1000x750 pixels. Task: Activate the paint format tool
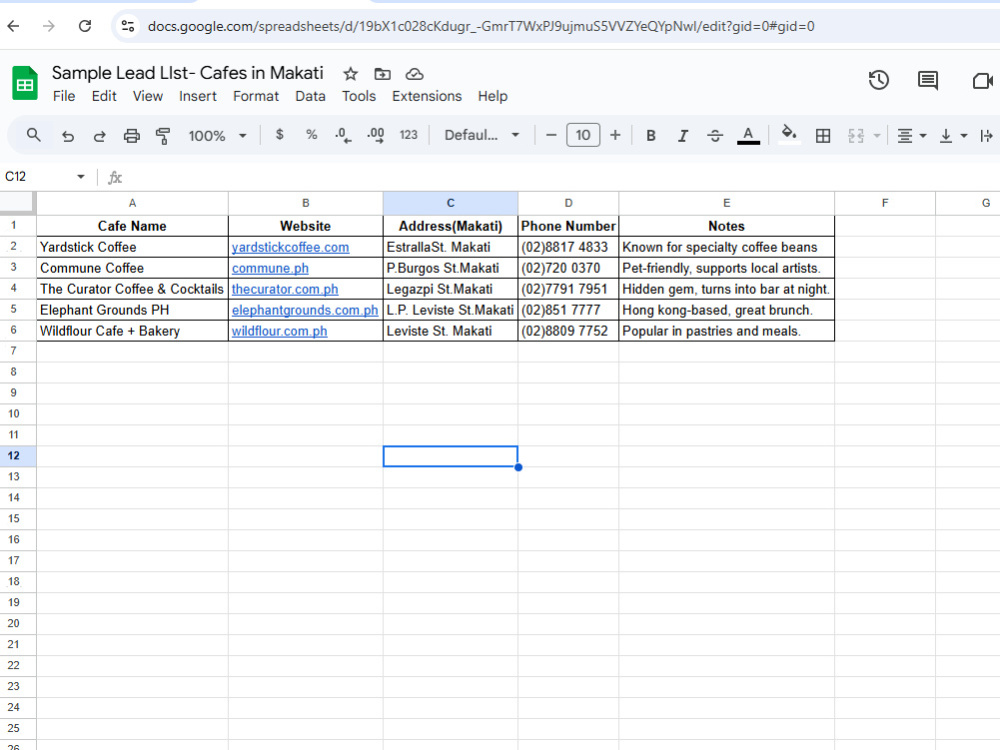163,136
